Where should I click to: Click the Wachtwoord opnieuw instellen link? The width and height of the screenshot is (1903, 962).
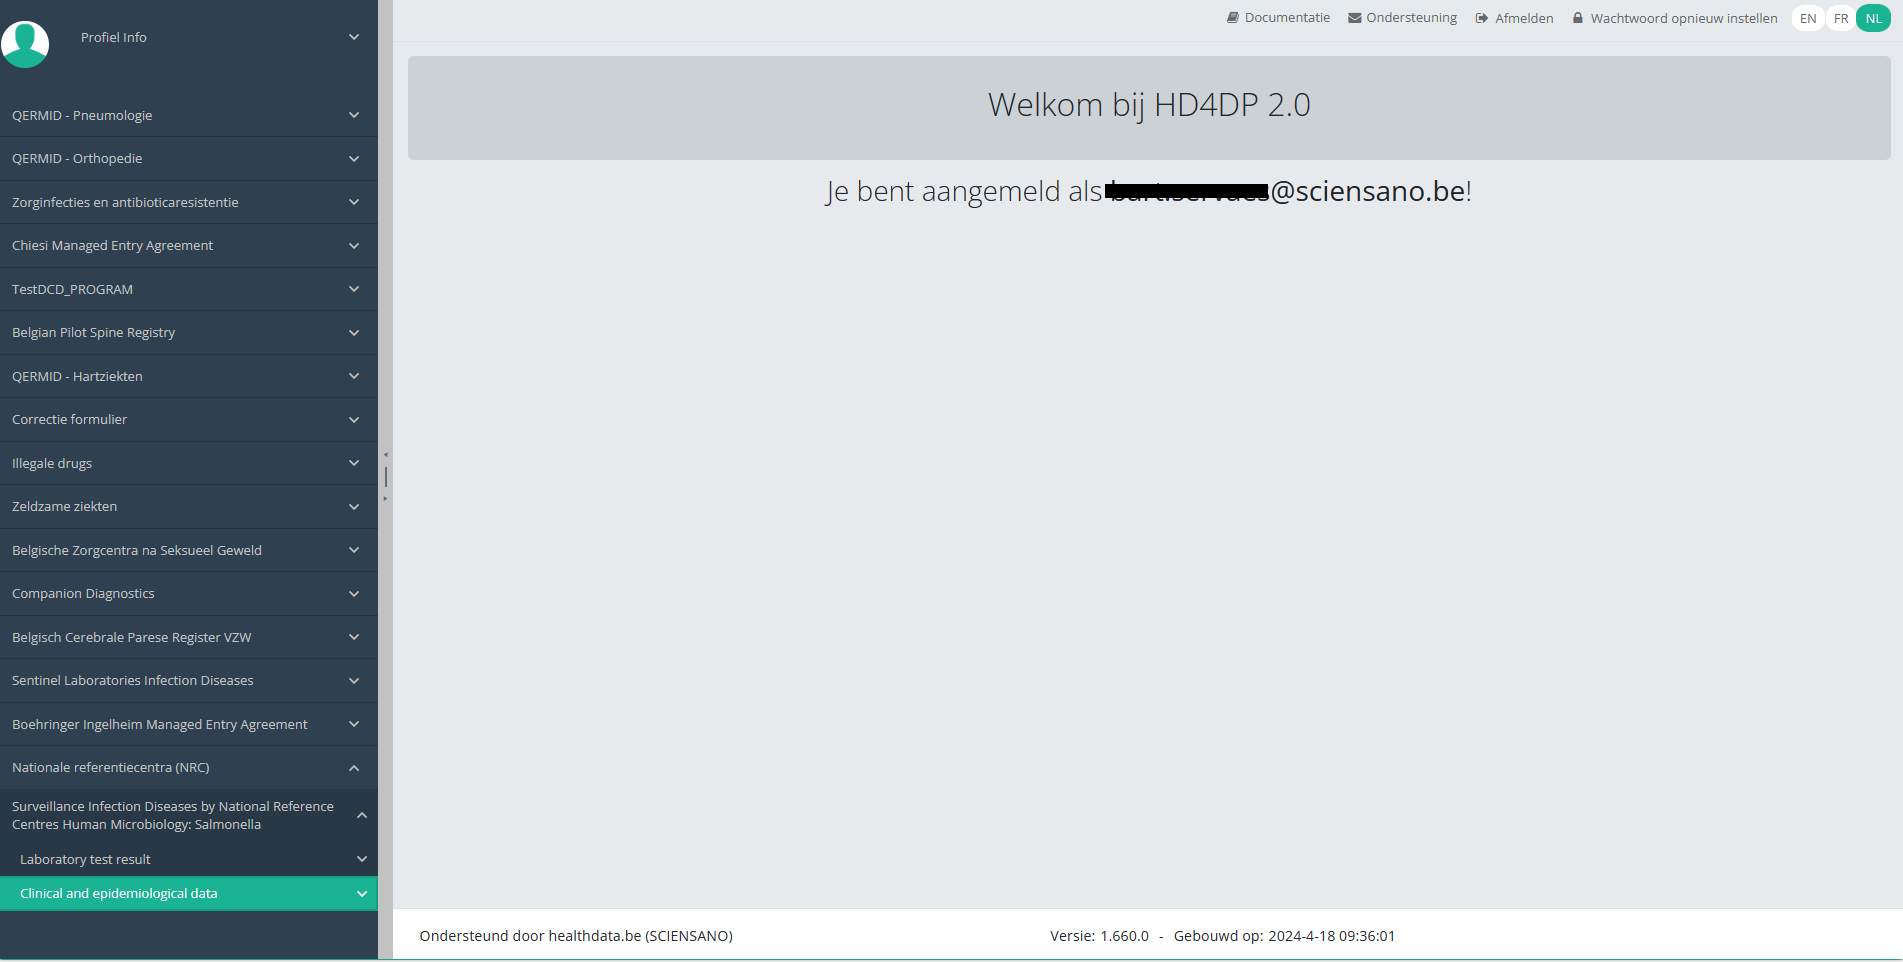click(1684, 18)
